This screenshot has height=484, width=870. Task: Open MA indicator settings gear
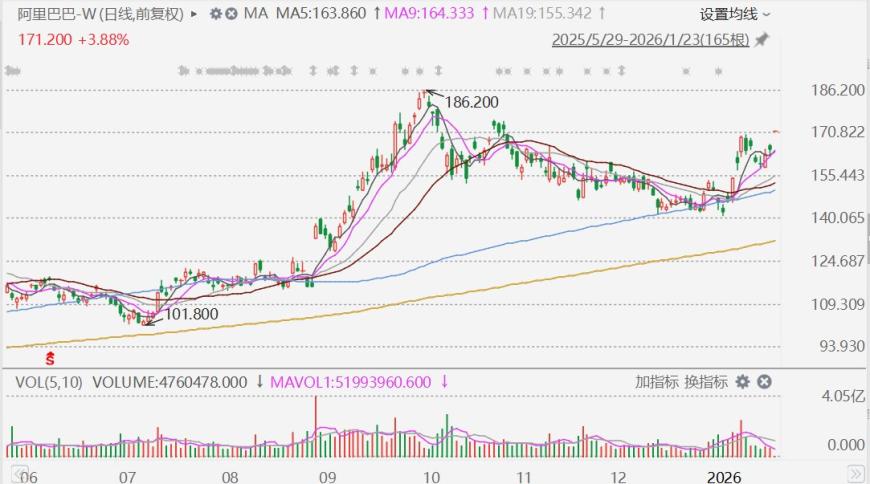pyautogui.click(x=212, y=14)
